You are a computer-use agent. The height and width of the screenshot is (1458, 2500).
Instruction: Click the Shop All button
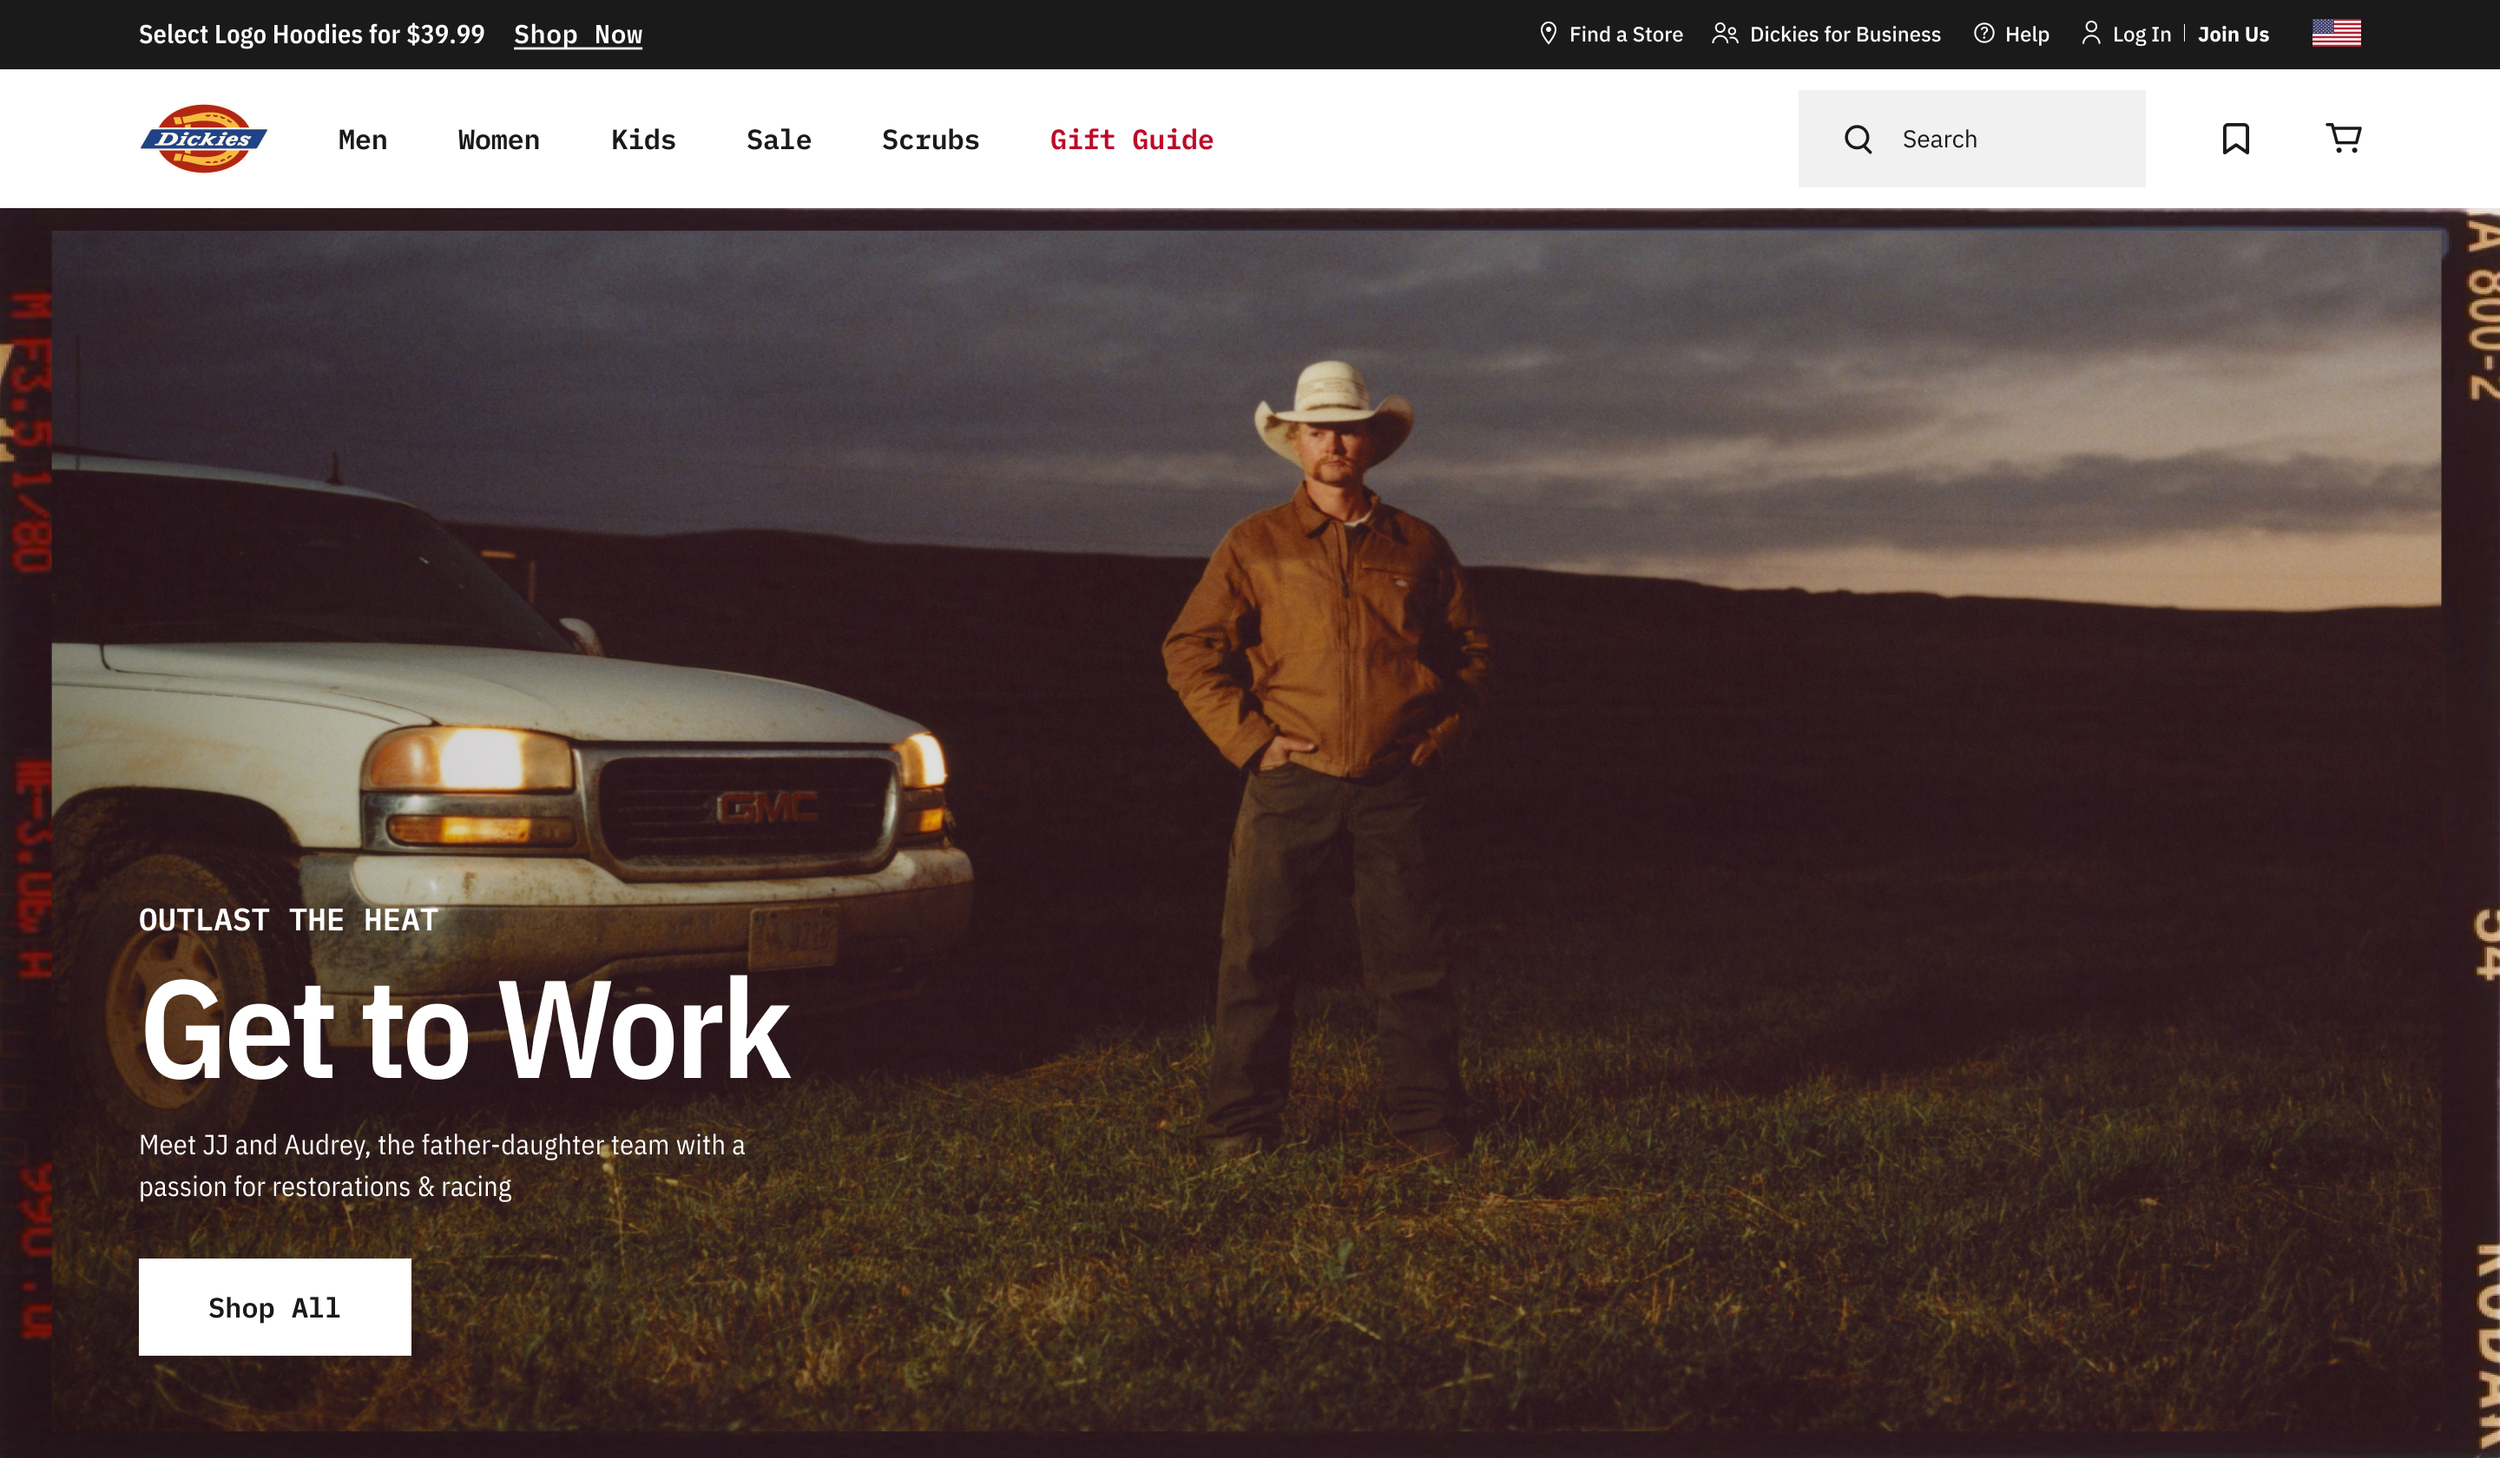[x=274, y=1307]
